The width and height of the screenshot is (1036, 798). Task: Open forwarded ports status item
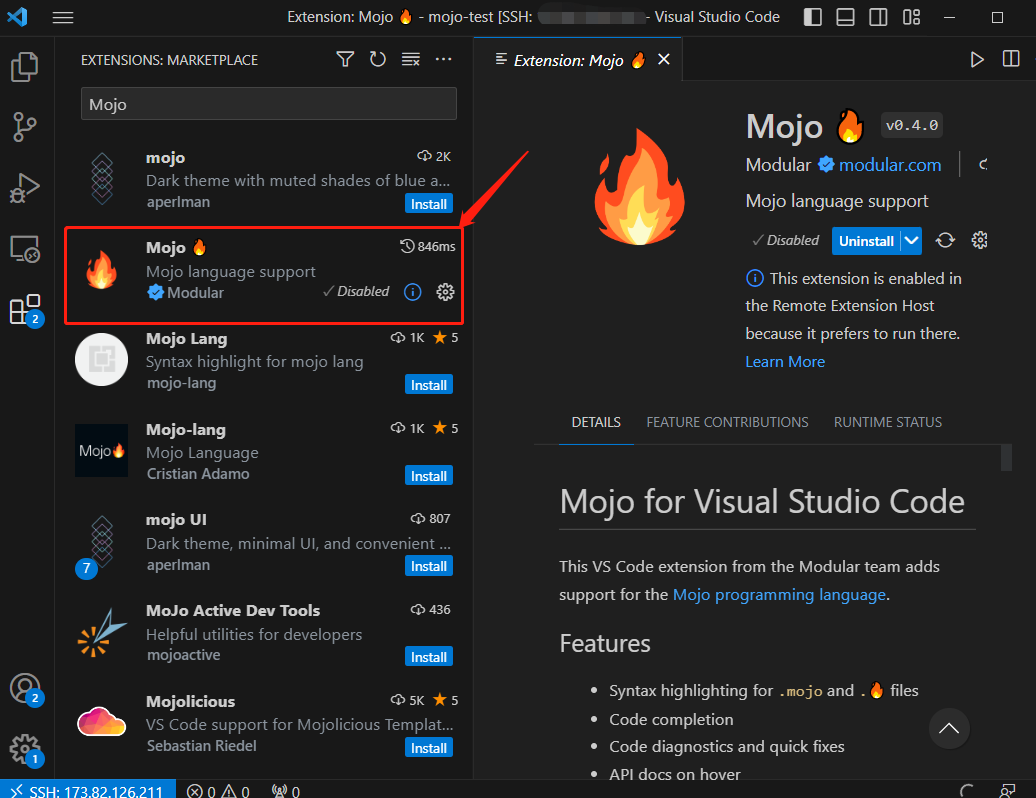(x=286, y=791)
